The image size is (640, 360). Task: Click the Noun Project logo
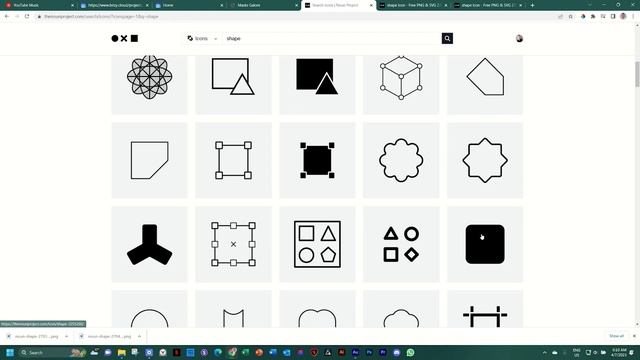tap(124, 38)
